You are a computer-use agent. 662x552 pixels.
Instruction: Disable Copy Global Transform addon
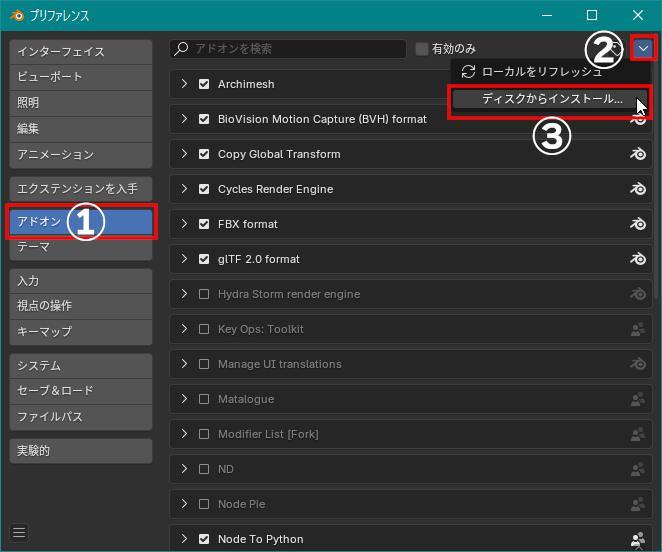(204, 154)
